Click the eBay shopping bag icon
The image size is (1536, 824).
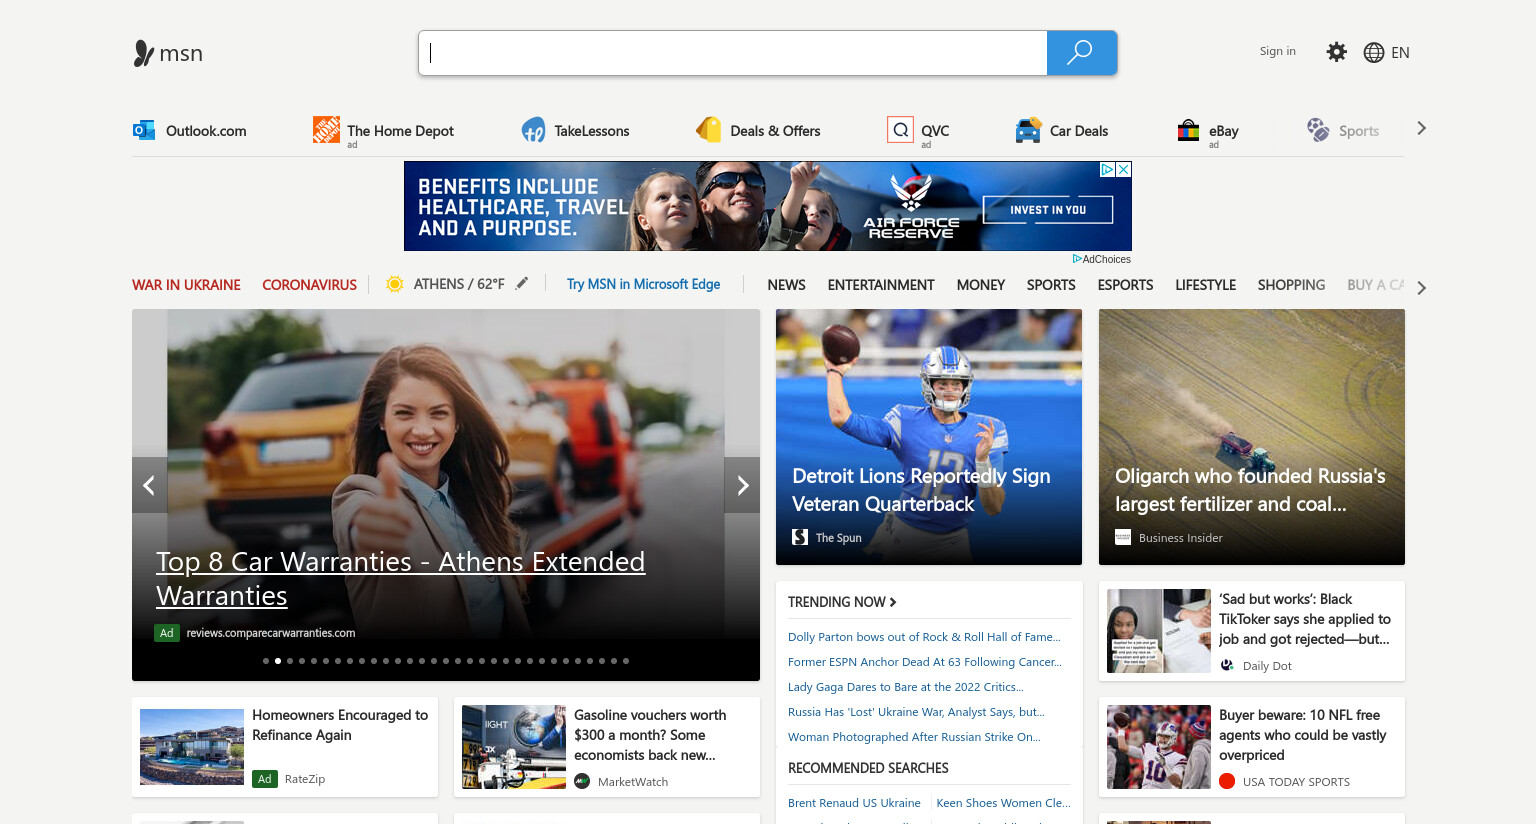(1188, 130)
